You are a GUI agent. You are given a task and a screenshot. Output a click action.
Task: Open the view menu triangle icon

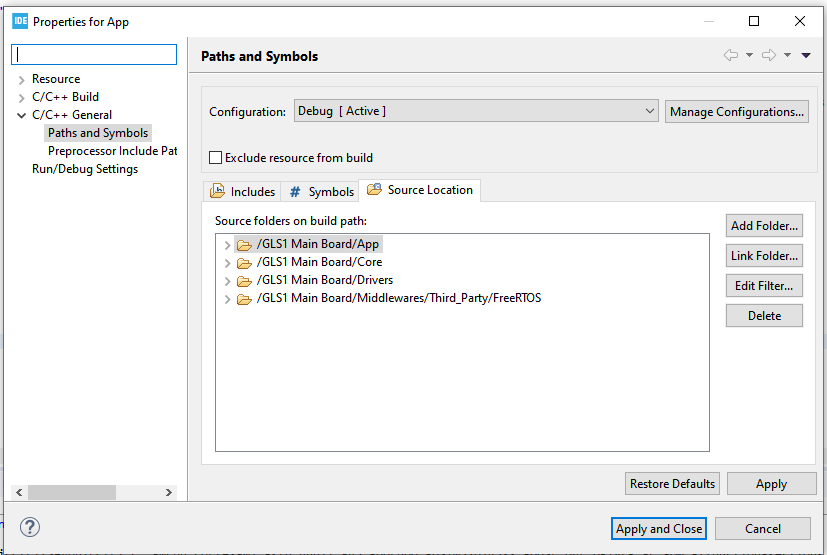pos(806,56)
